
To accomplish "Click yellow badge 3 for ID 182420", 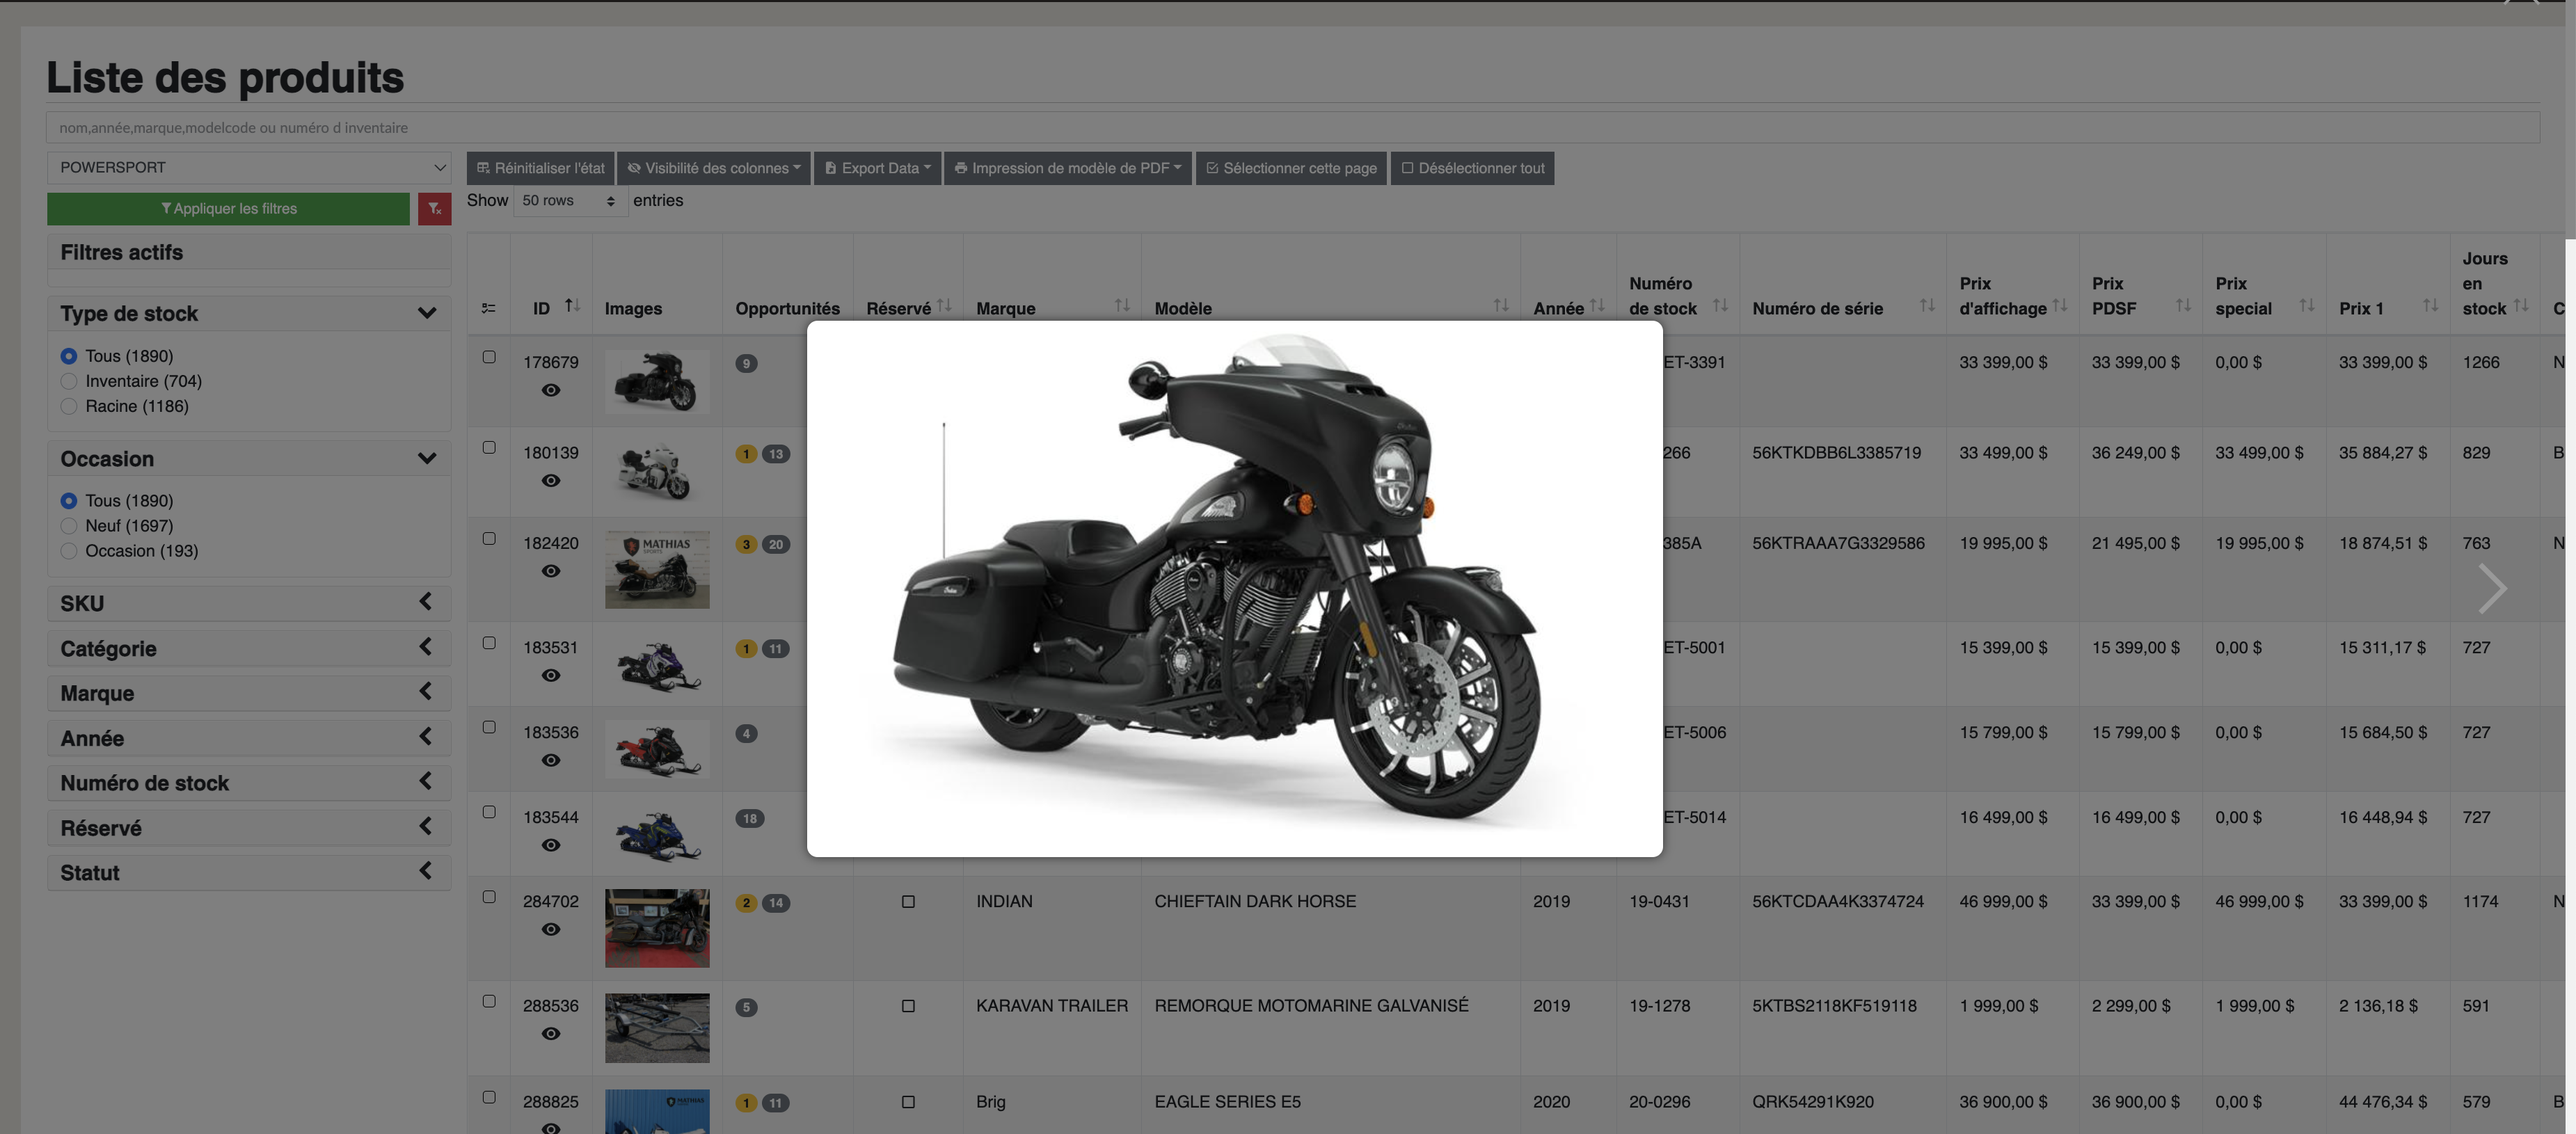I will [x=746, y=545].
